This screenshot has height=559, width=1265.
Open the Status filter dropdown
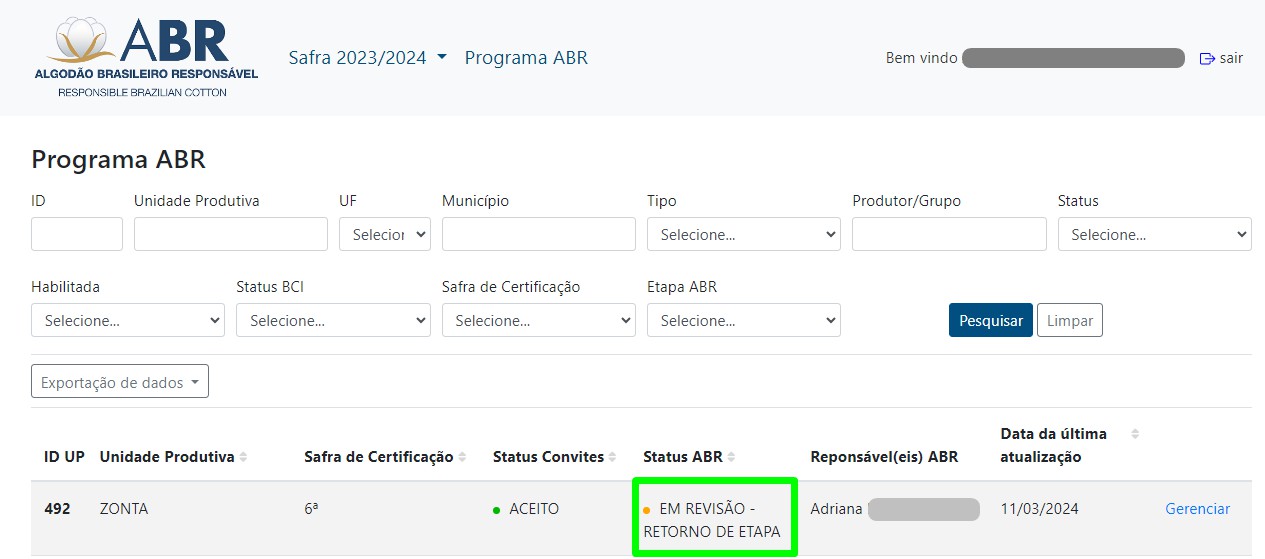(1154, 234)
